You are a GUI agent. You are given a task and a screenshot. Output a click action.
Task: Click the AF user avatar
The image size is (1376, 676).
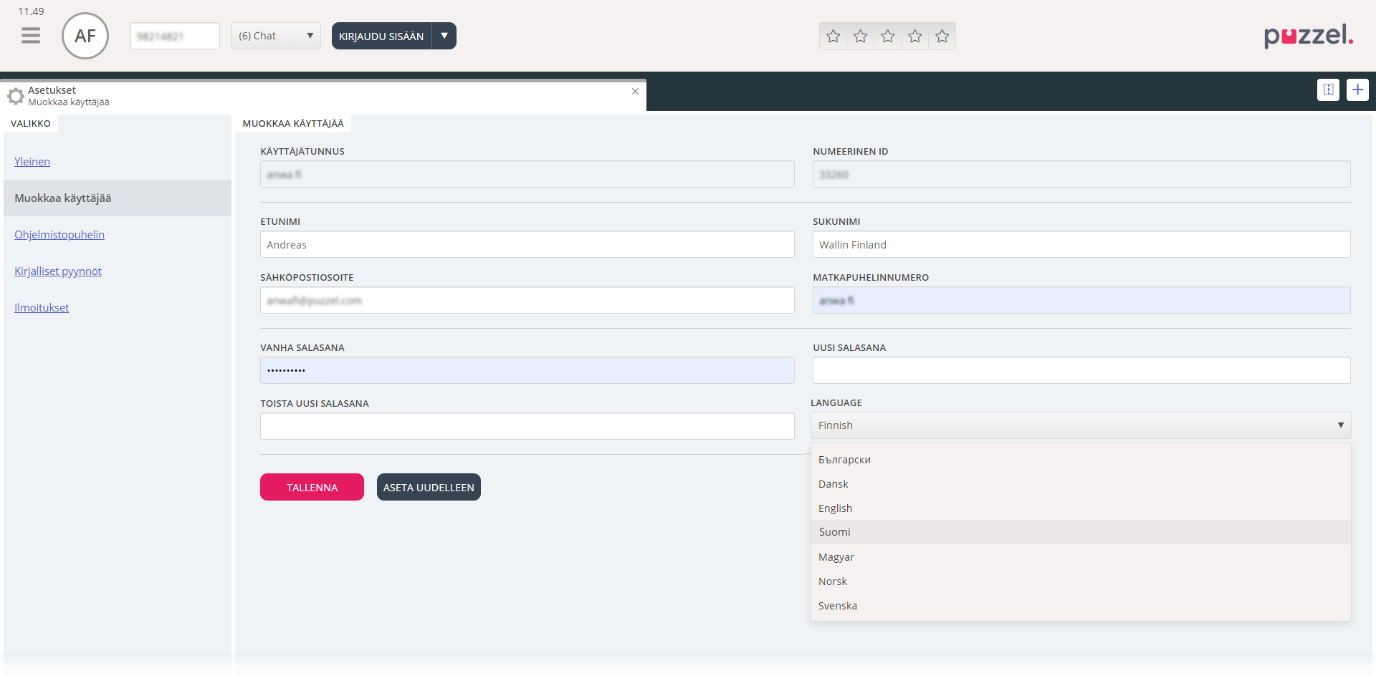(85, 37)
